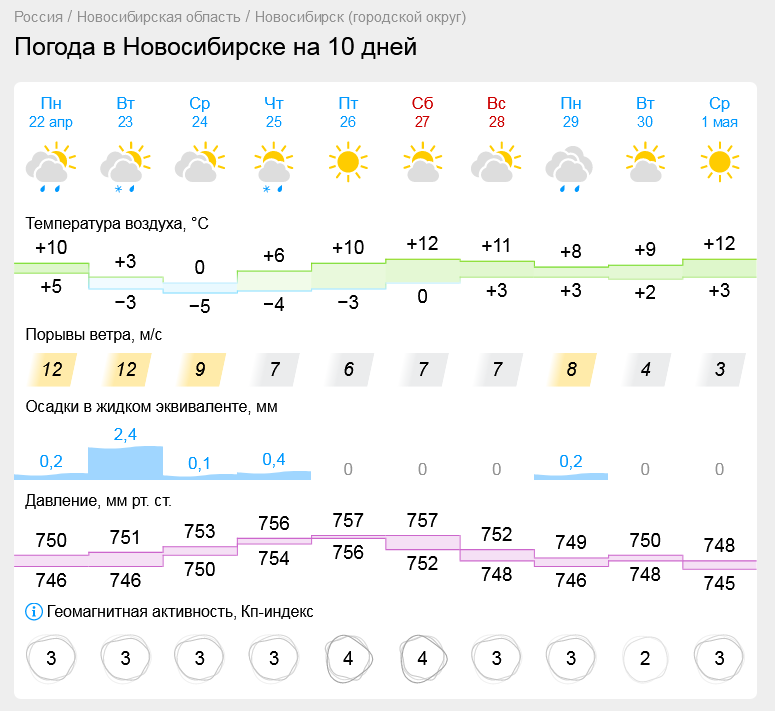The image size is (780, 715).
Task: Click the wind gust value 12 for Tuesday
Action: 125,369
